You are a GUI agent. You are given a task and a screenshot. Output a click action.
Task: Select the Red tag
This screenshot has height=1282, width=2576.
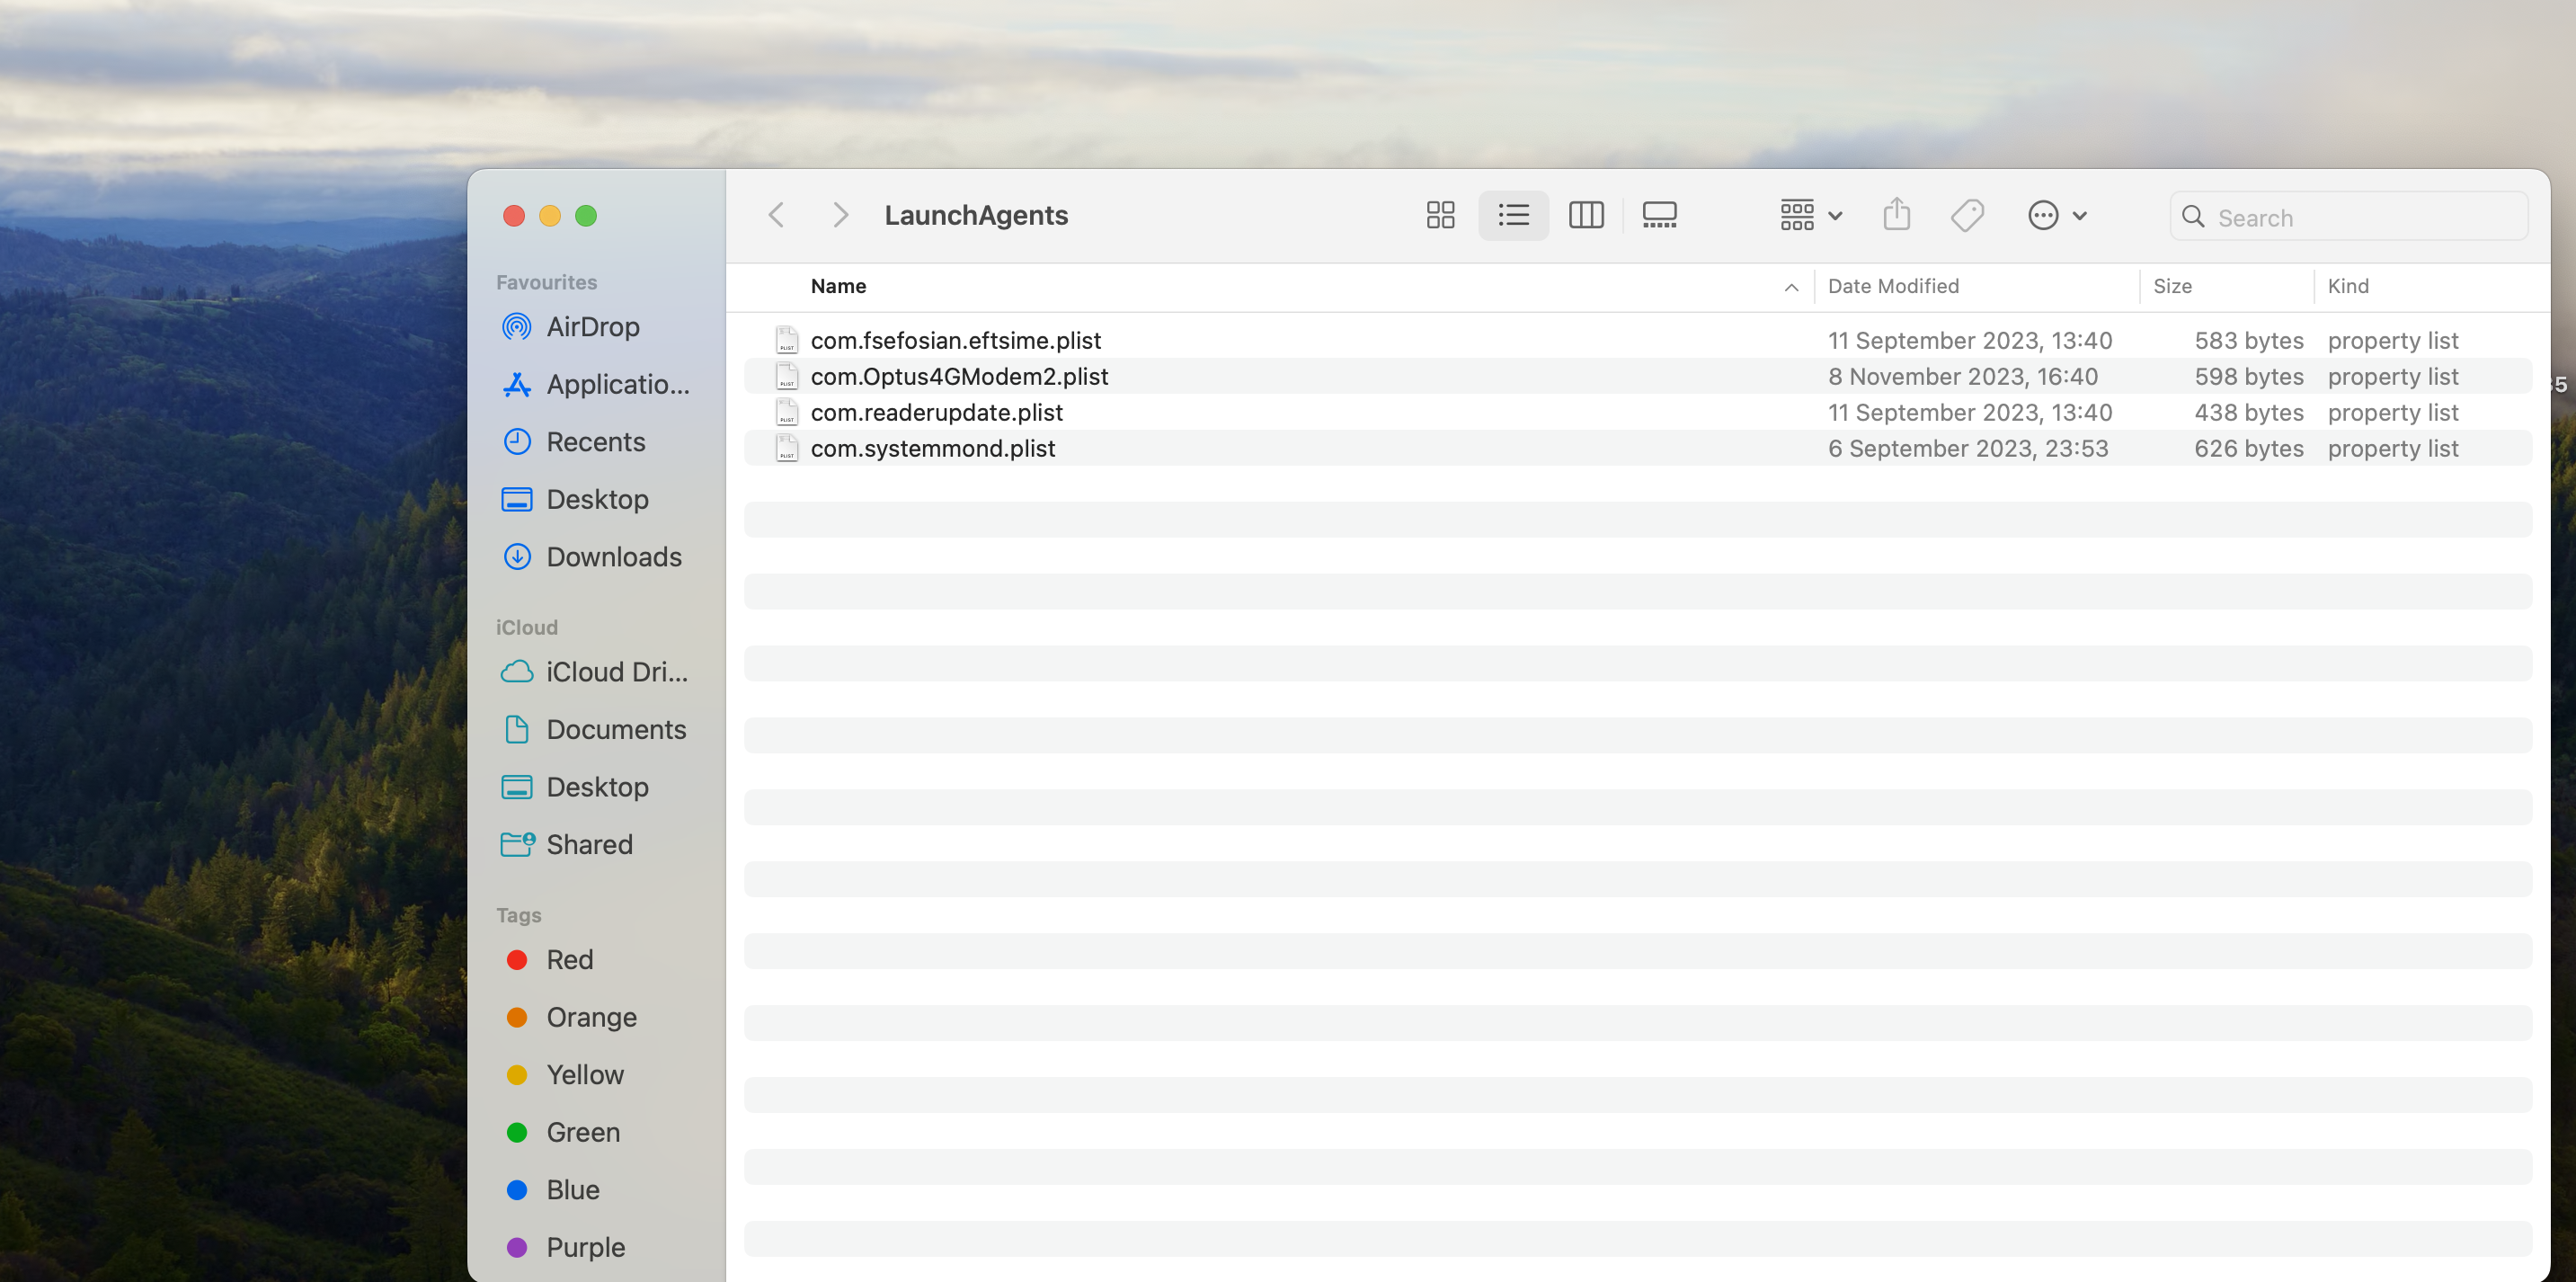(569, 960)
